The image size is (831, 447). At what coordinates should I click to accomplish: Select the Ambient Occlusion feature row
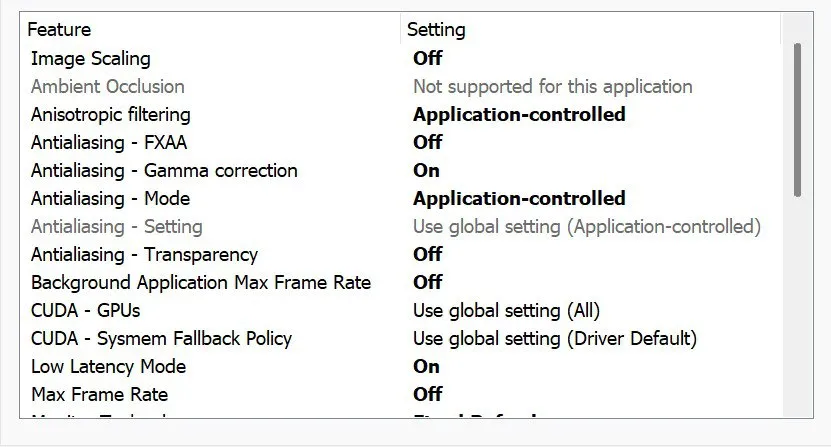(108, 86)
